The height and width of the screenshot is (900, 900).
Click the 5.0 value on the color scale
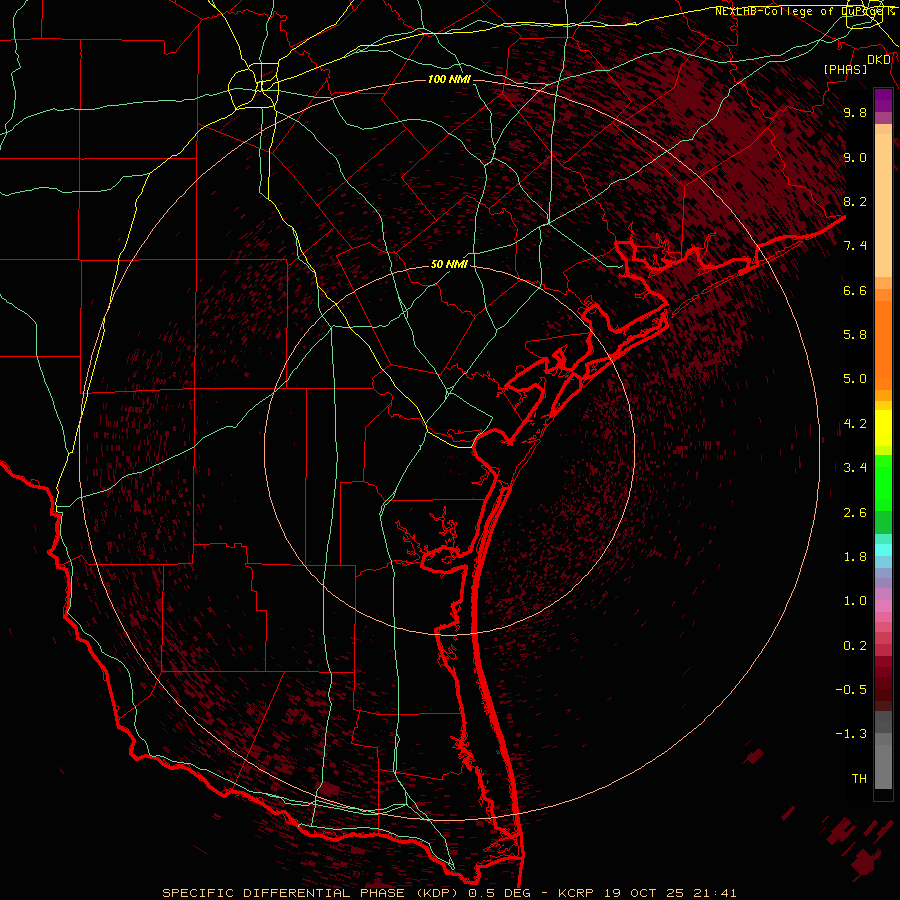coord(855,379)
